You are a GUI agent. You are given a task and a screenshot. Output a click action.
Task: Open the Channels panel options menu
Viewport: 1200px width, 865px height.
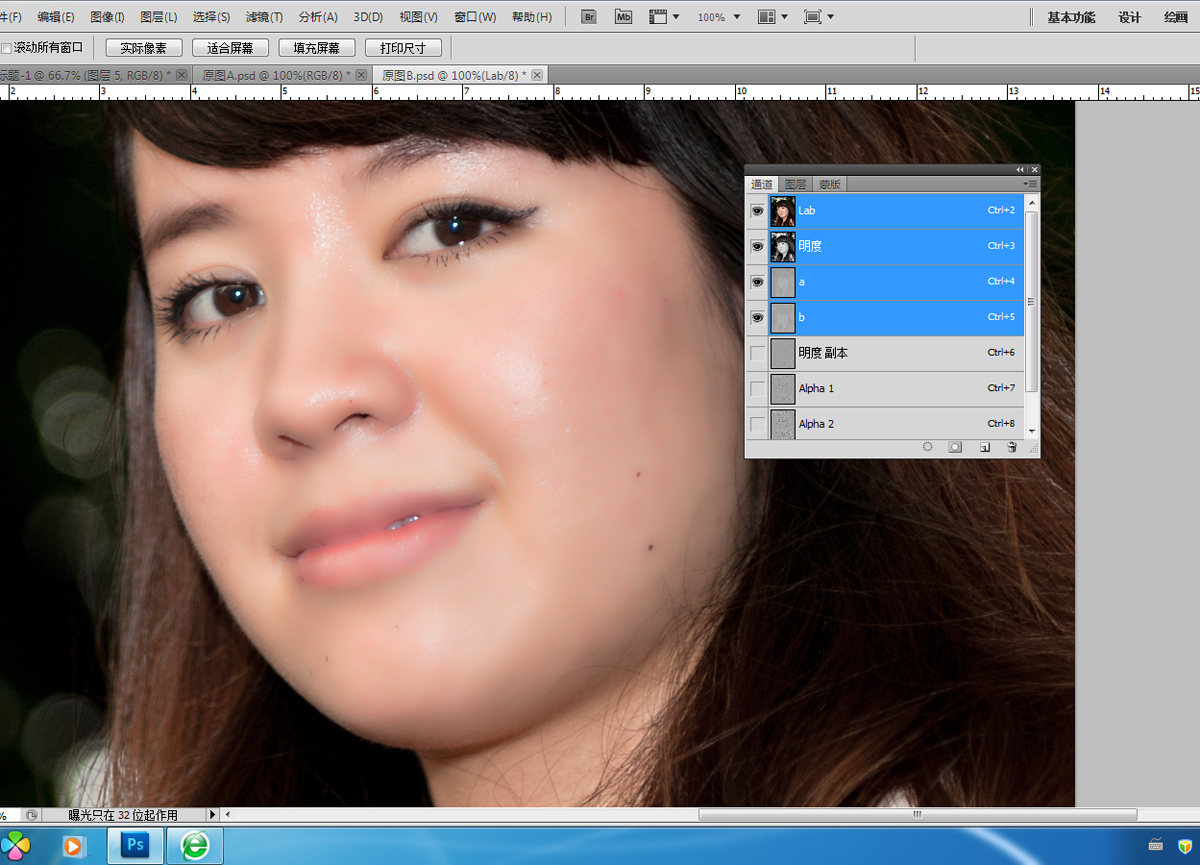[x=1031, y=184]
